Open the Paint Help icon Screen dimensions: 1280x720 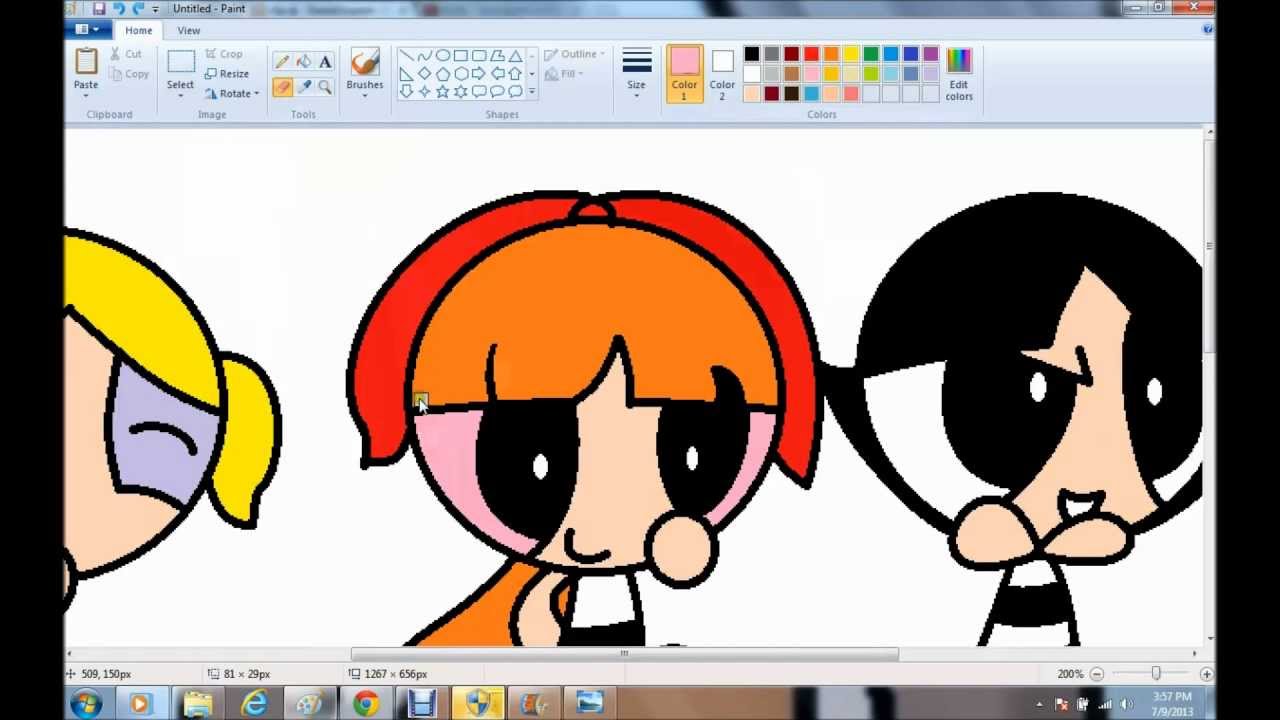[1207, 30]
